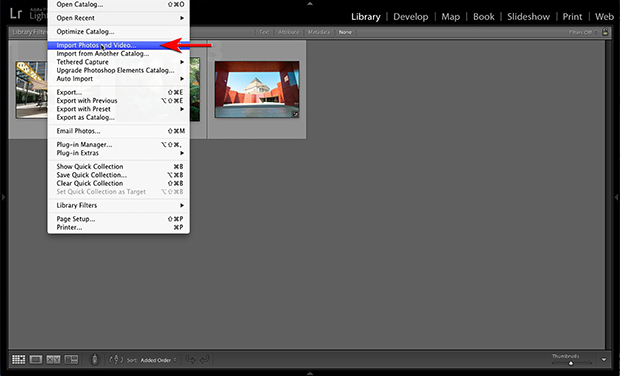
Task: Rotate photo counter-clockwise icon
Action: 190,360
